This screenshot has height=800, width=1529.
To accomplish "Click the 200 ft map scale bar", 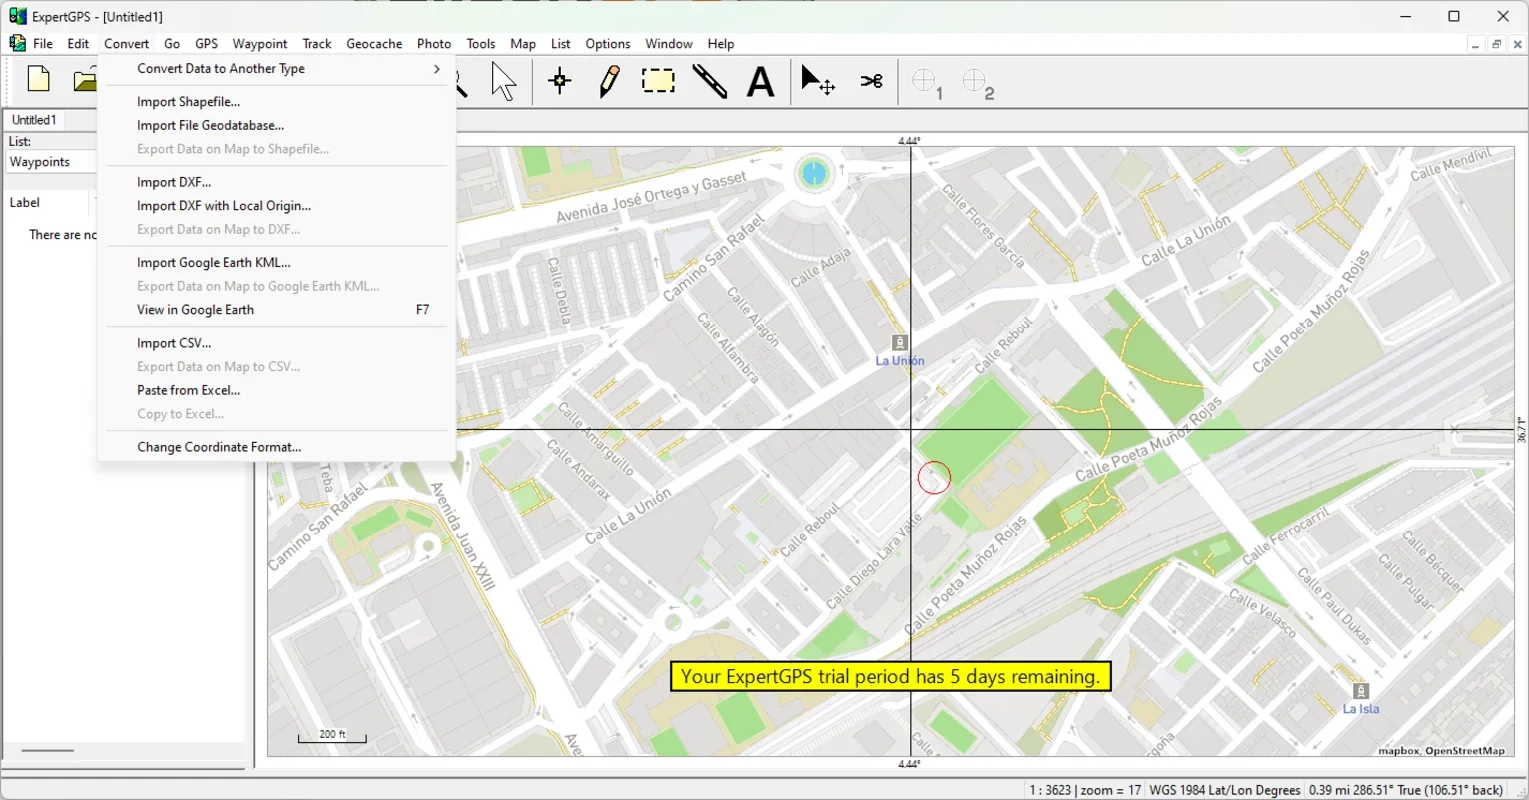I will click(x=332, y=736).
